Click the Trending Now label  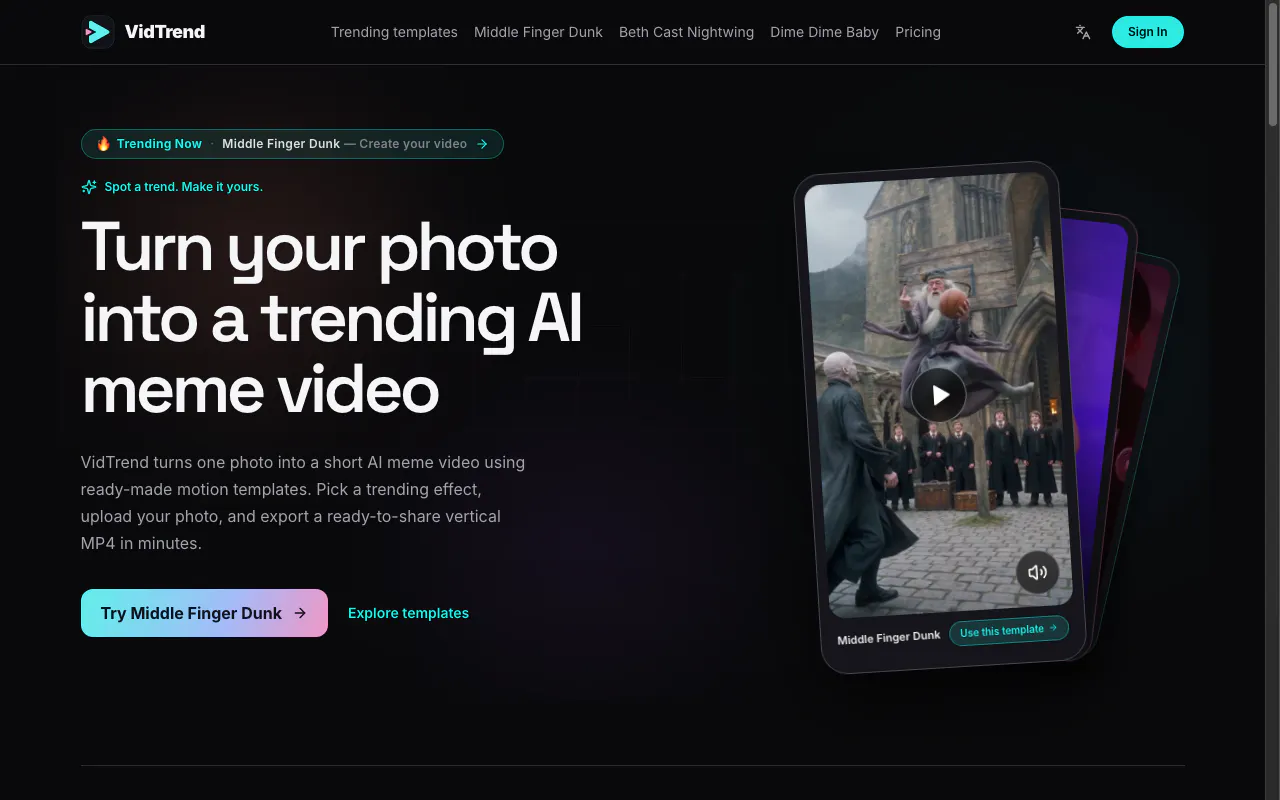tap(159, 144)
